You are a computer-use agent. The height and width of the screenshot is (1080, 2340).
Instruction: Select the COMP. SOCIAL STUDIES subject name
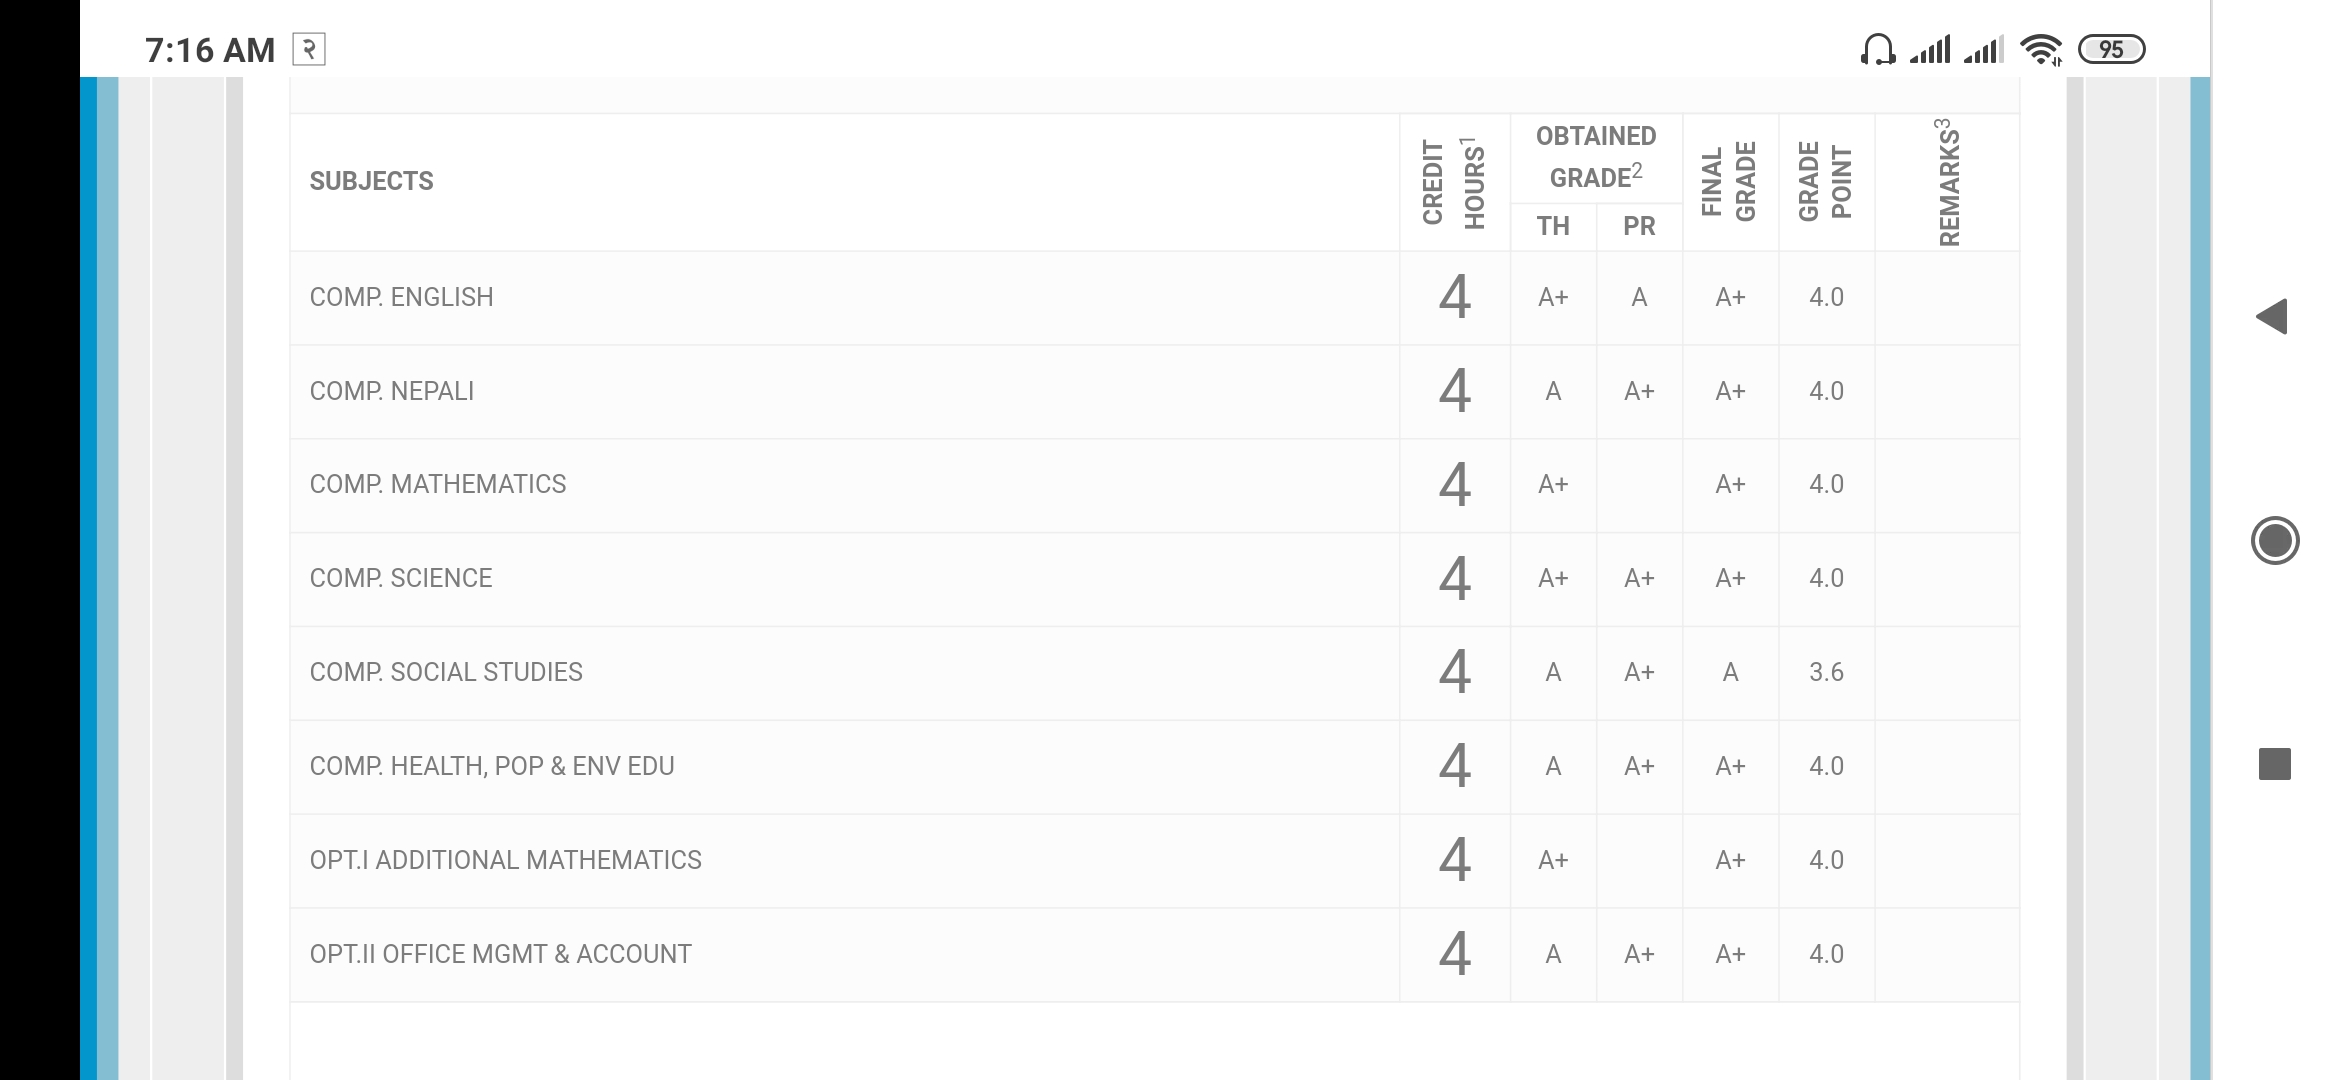pos(446,672)
